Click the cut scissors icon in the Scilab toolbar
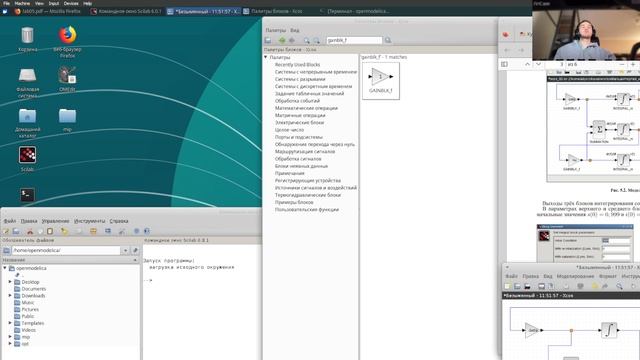Screen dimensions: 640x360 30,231
